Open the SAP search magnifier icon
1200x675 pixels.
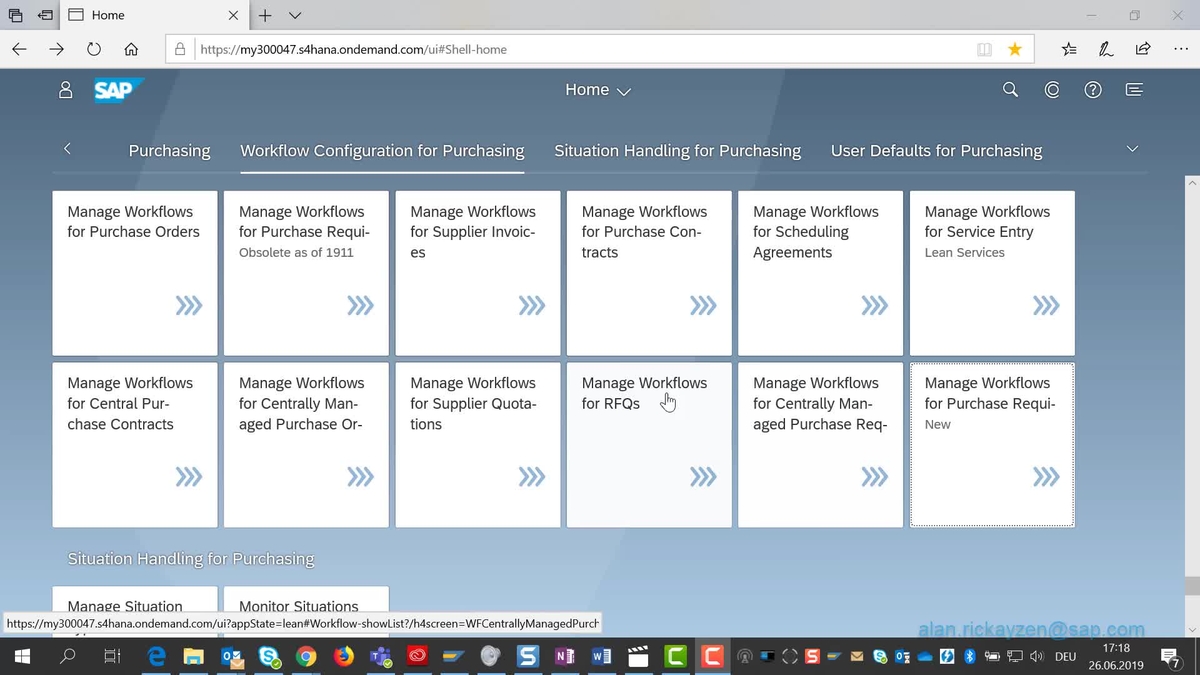[x=1010, y=90]
